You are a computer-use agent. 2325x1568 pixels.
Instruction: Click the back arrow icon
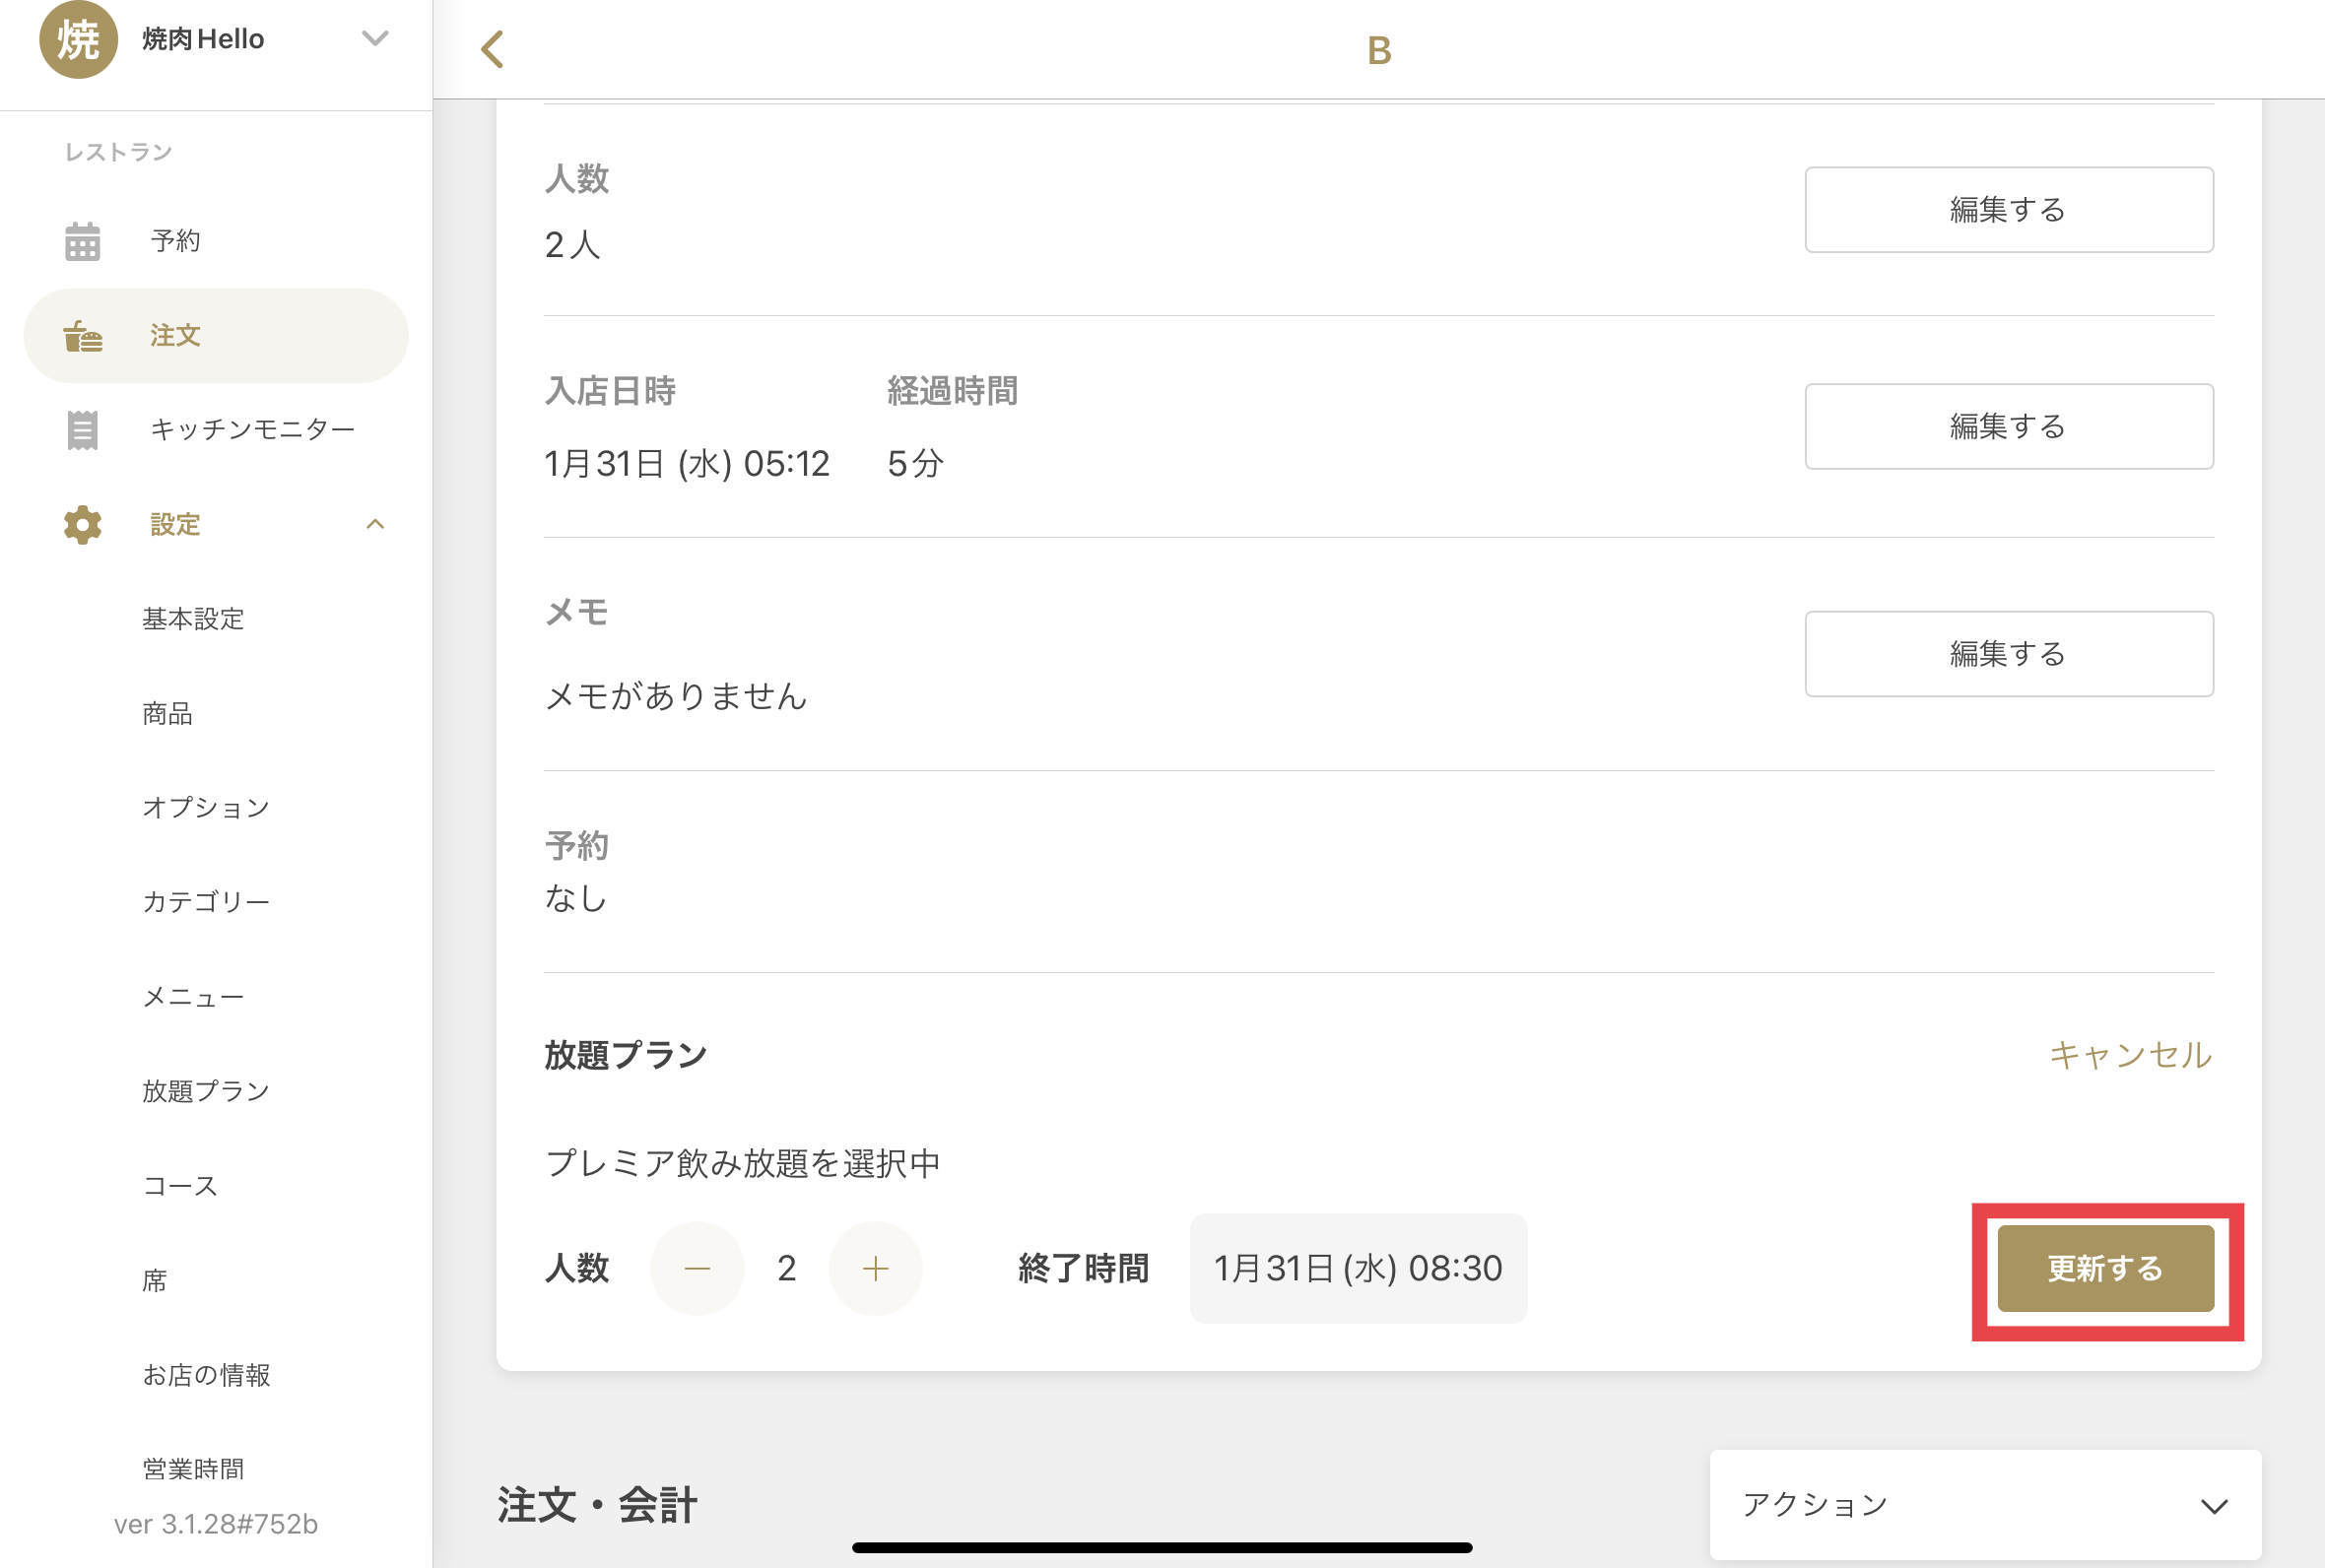492,49
